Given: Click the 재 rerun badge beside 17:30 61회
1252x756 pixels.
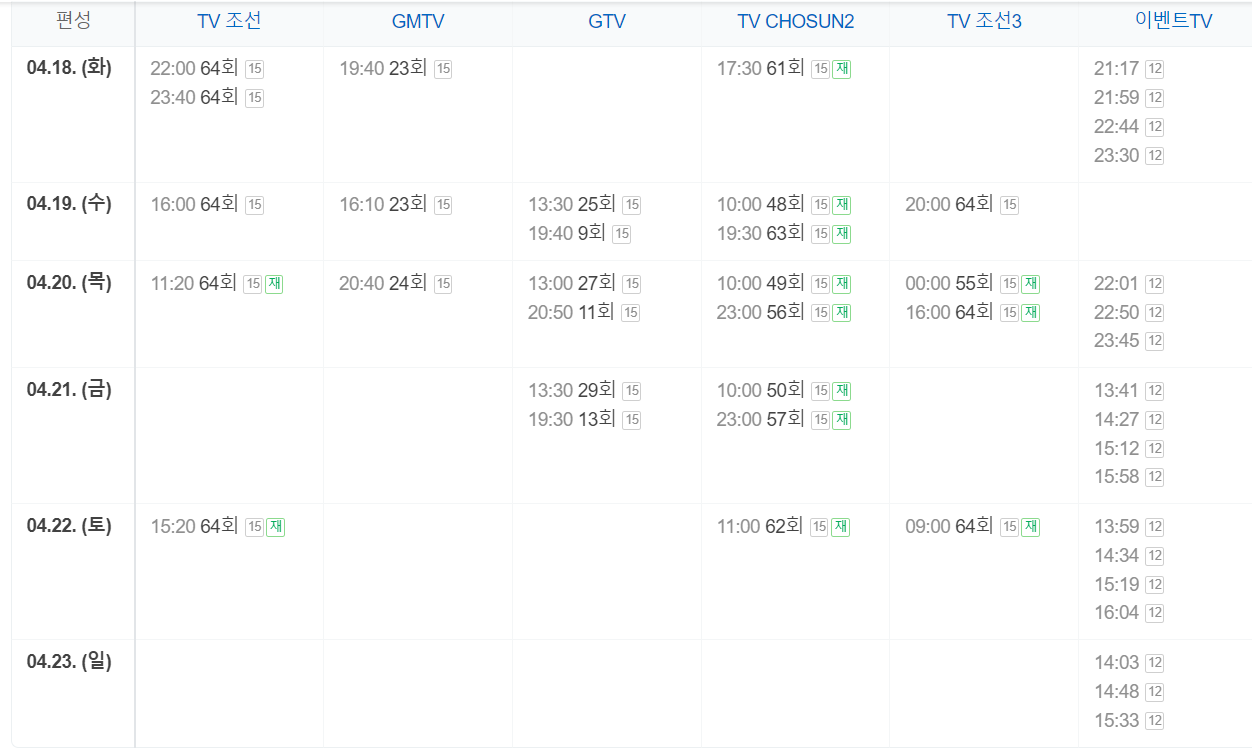Looking at the screenshot, I should tap(842, 69).
